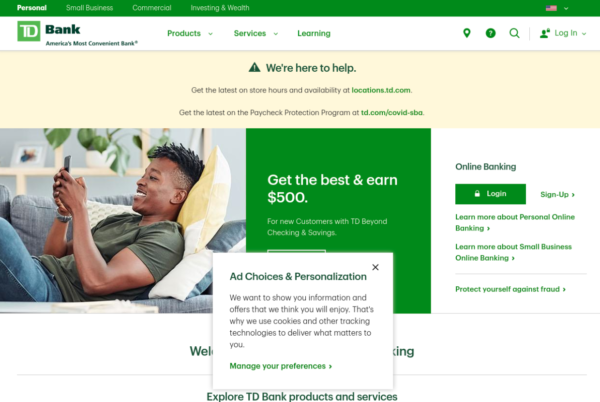600x402 pixels.
Task: Visit the locations.td.com link
Action: [381, 90]
